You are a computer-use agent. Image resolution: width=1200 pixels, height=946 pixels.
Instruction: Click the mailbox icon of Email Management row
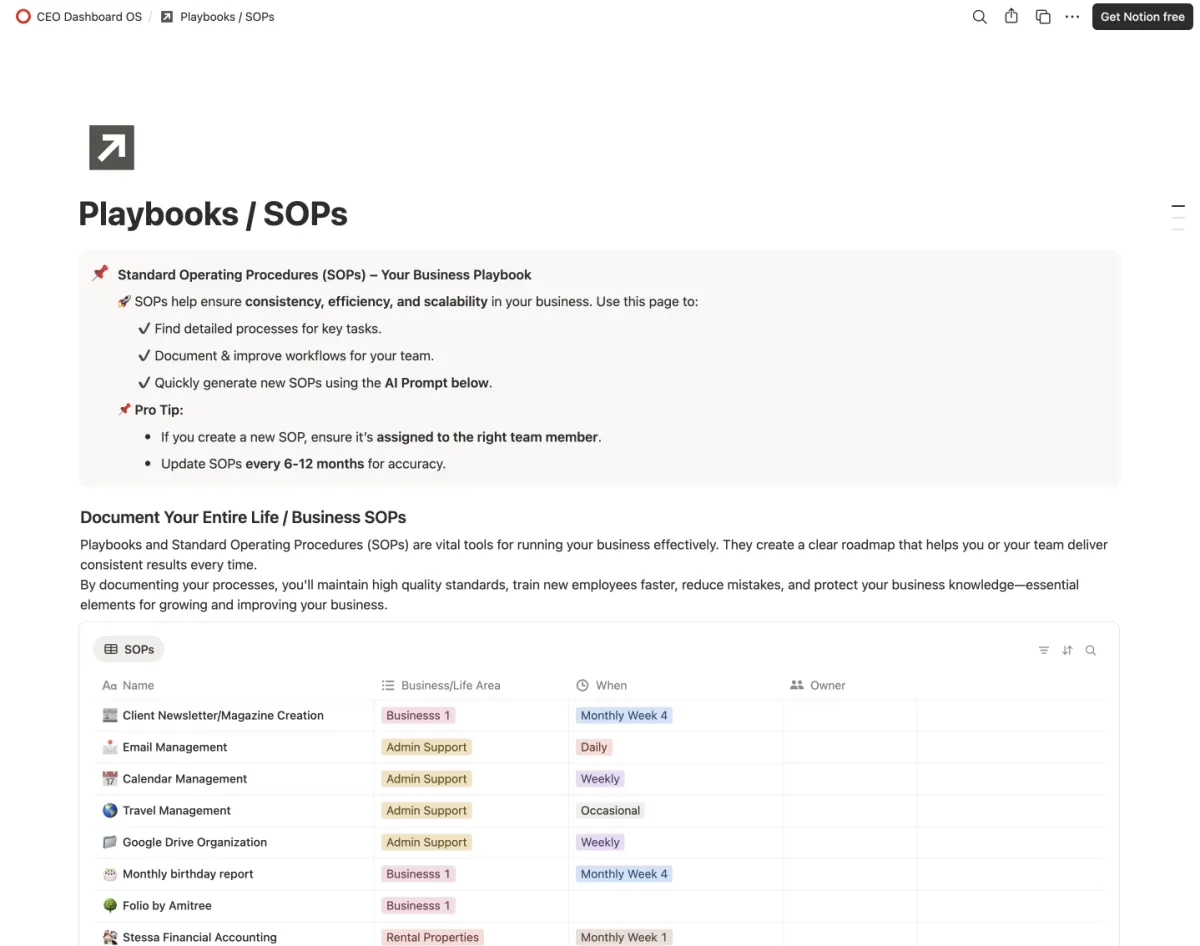click(110, 747)
